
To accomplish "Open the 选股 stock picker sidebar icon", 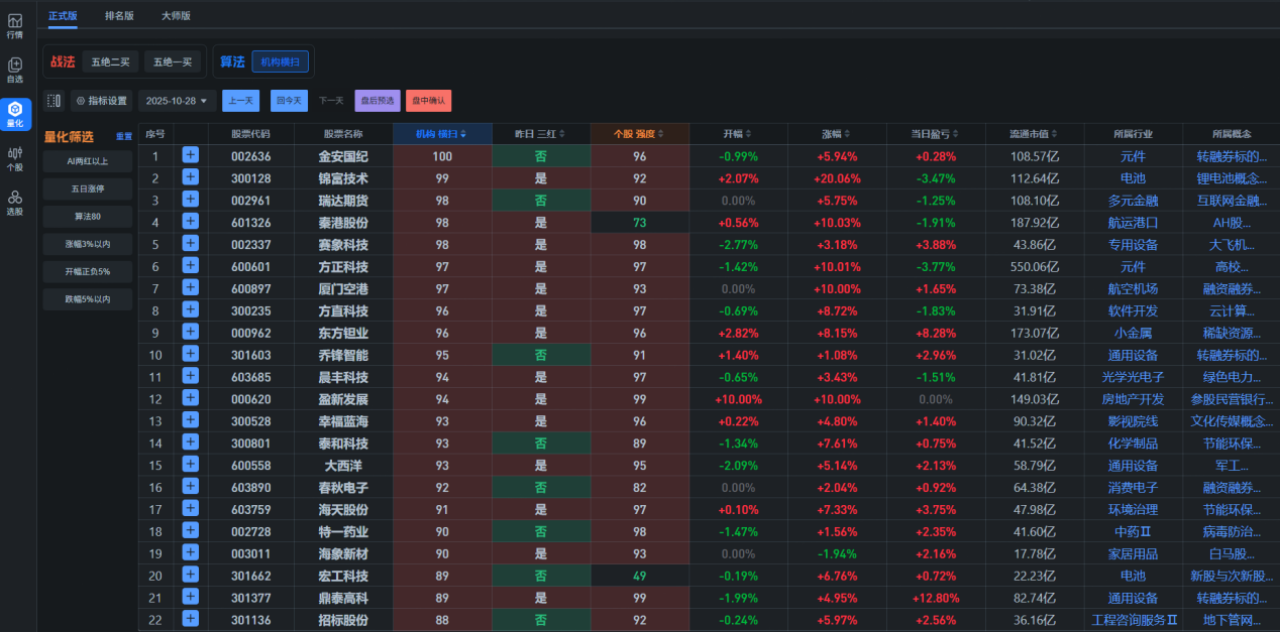I will [x=15, y=202].
